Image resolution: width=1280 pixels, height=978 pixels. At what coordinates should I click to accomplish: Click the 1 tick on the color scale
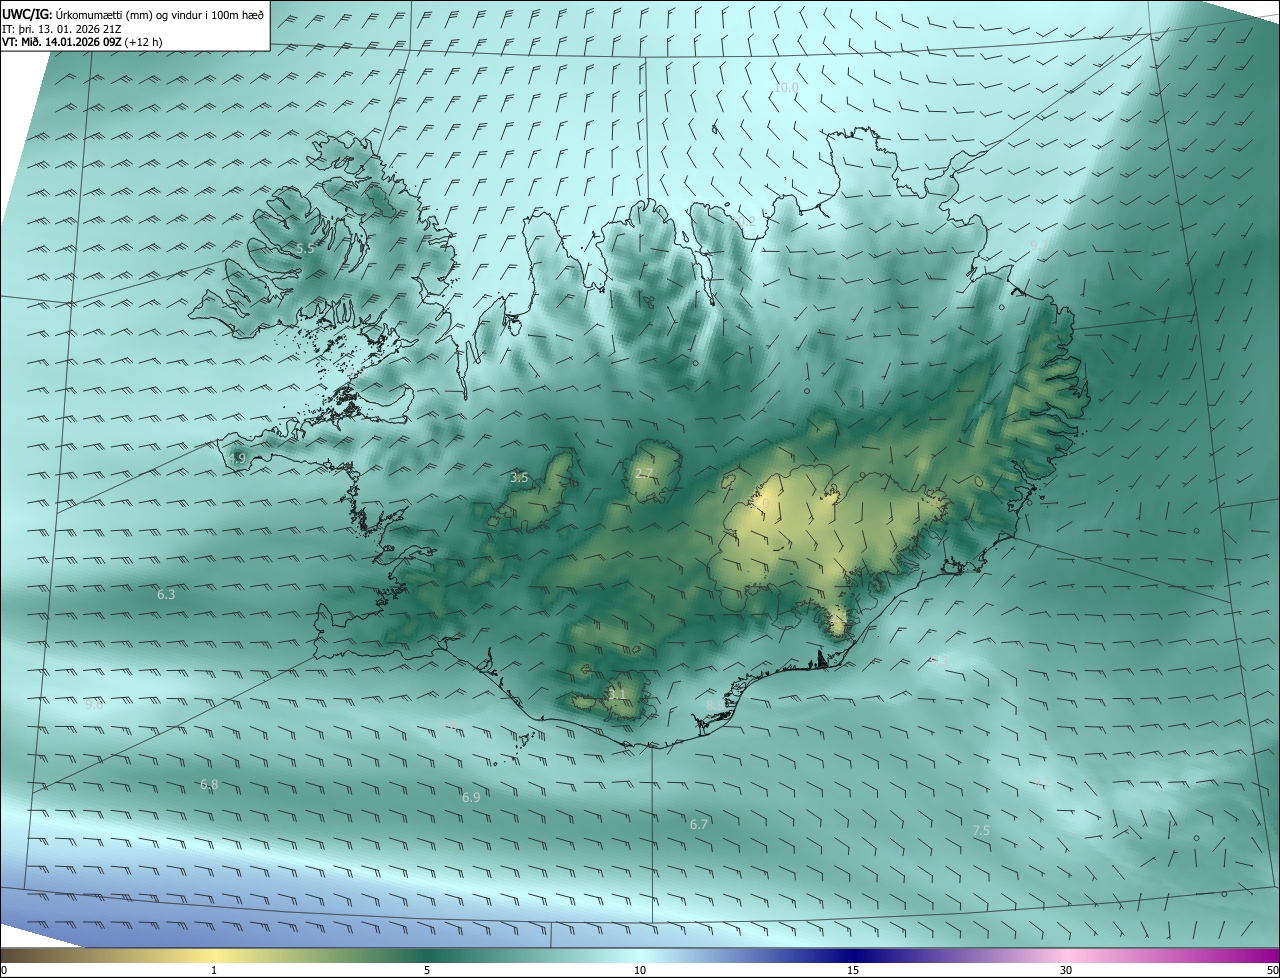pos(214,970)
